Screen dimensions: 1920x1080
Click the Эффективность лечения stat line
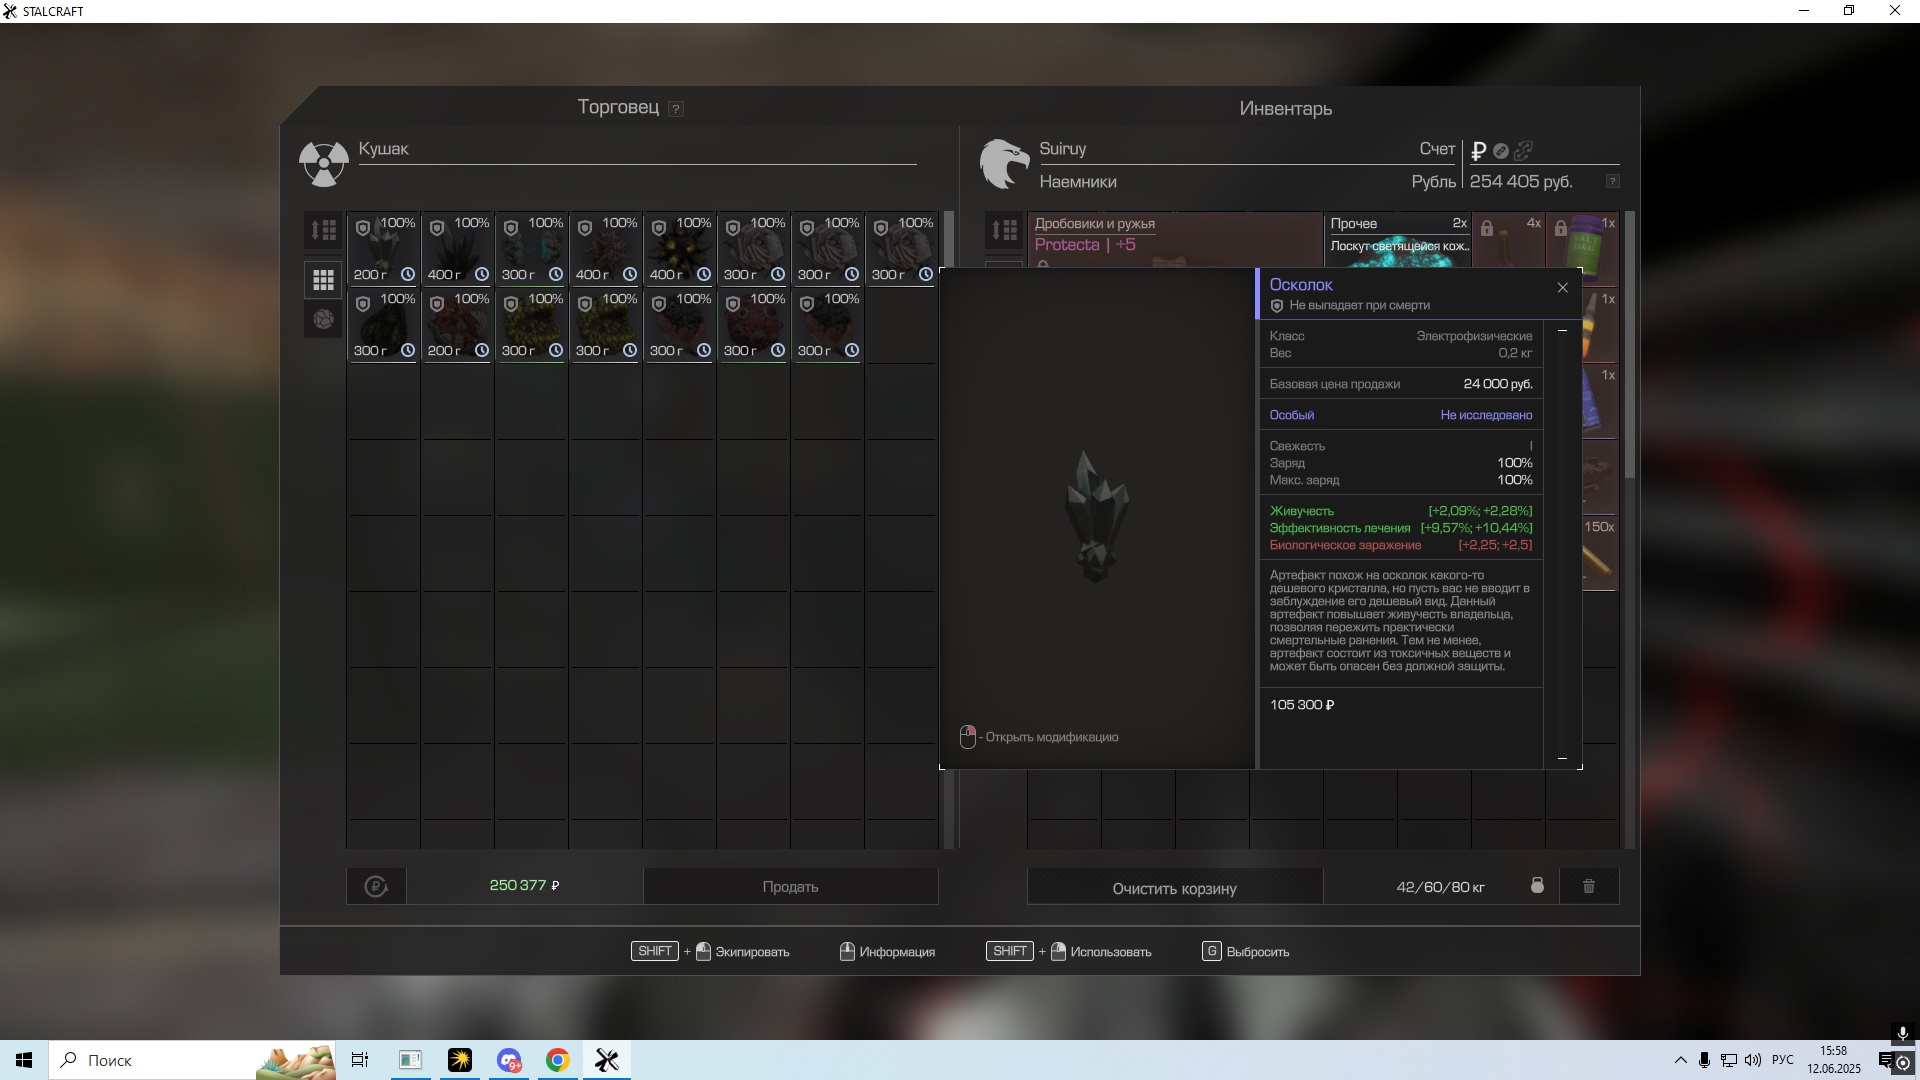click(1400, 528)
